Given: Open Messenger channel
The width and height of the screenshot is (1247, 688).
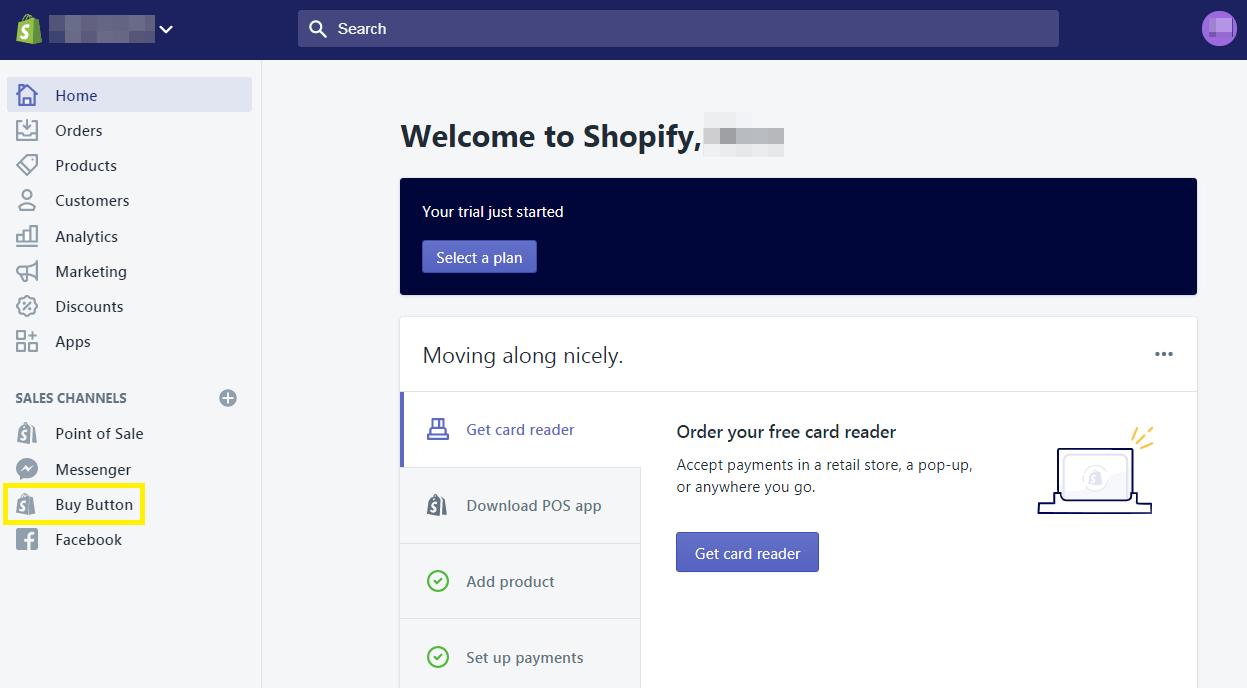Looking at the screenshot, I should click(x=93, y=470).
